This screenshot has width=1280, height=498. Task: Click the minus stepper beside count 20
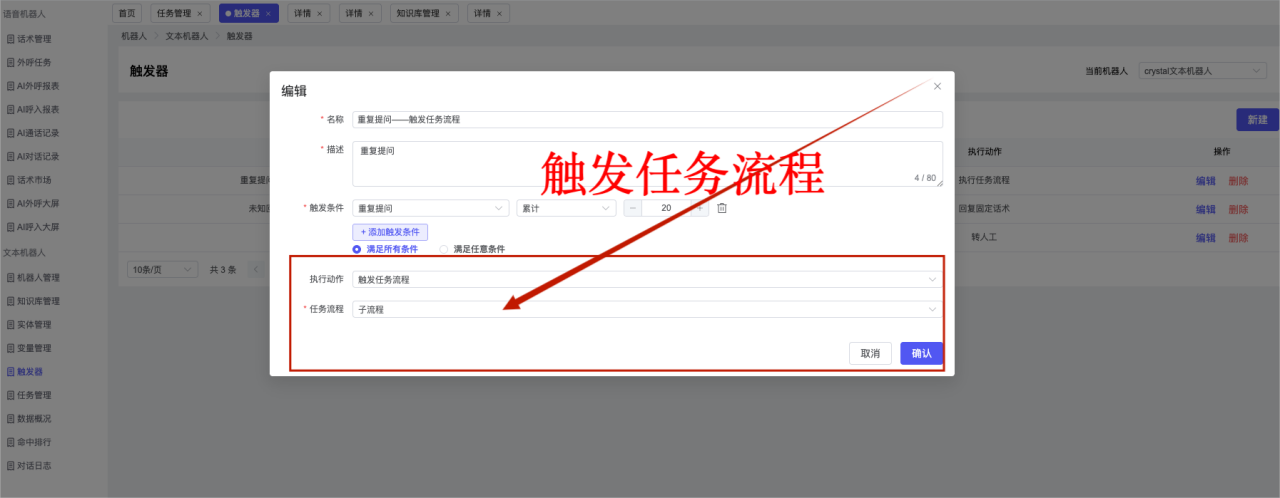pos(633,208)
